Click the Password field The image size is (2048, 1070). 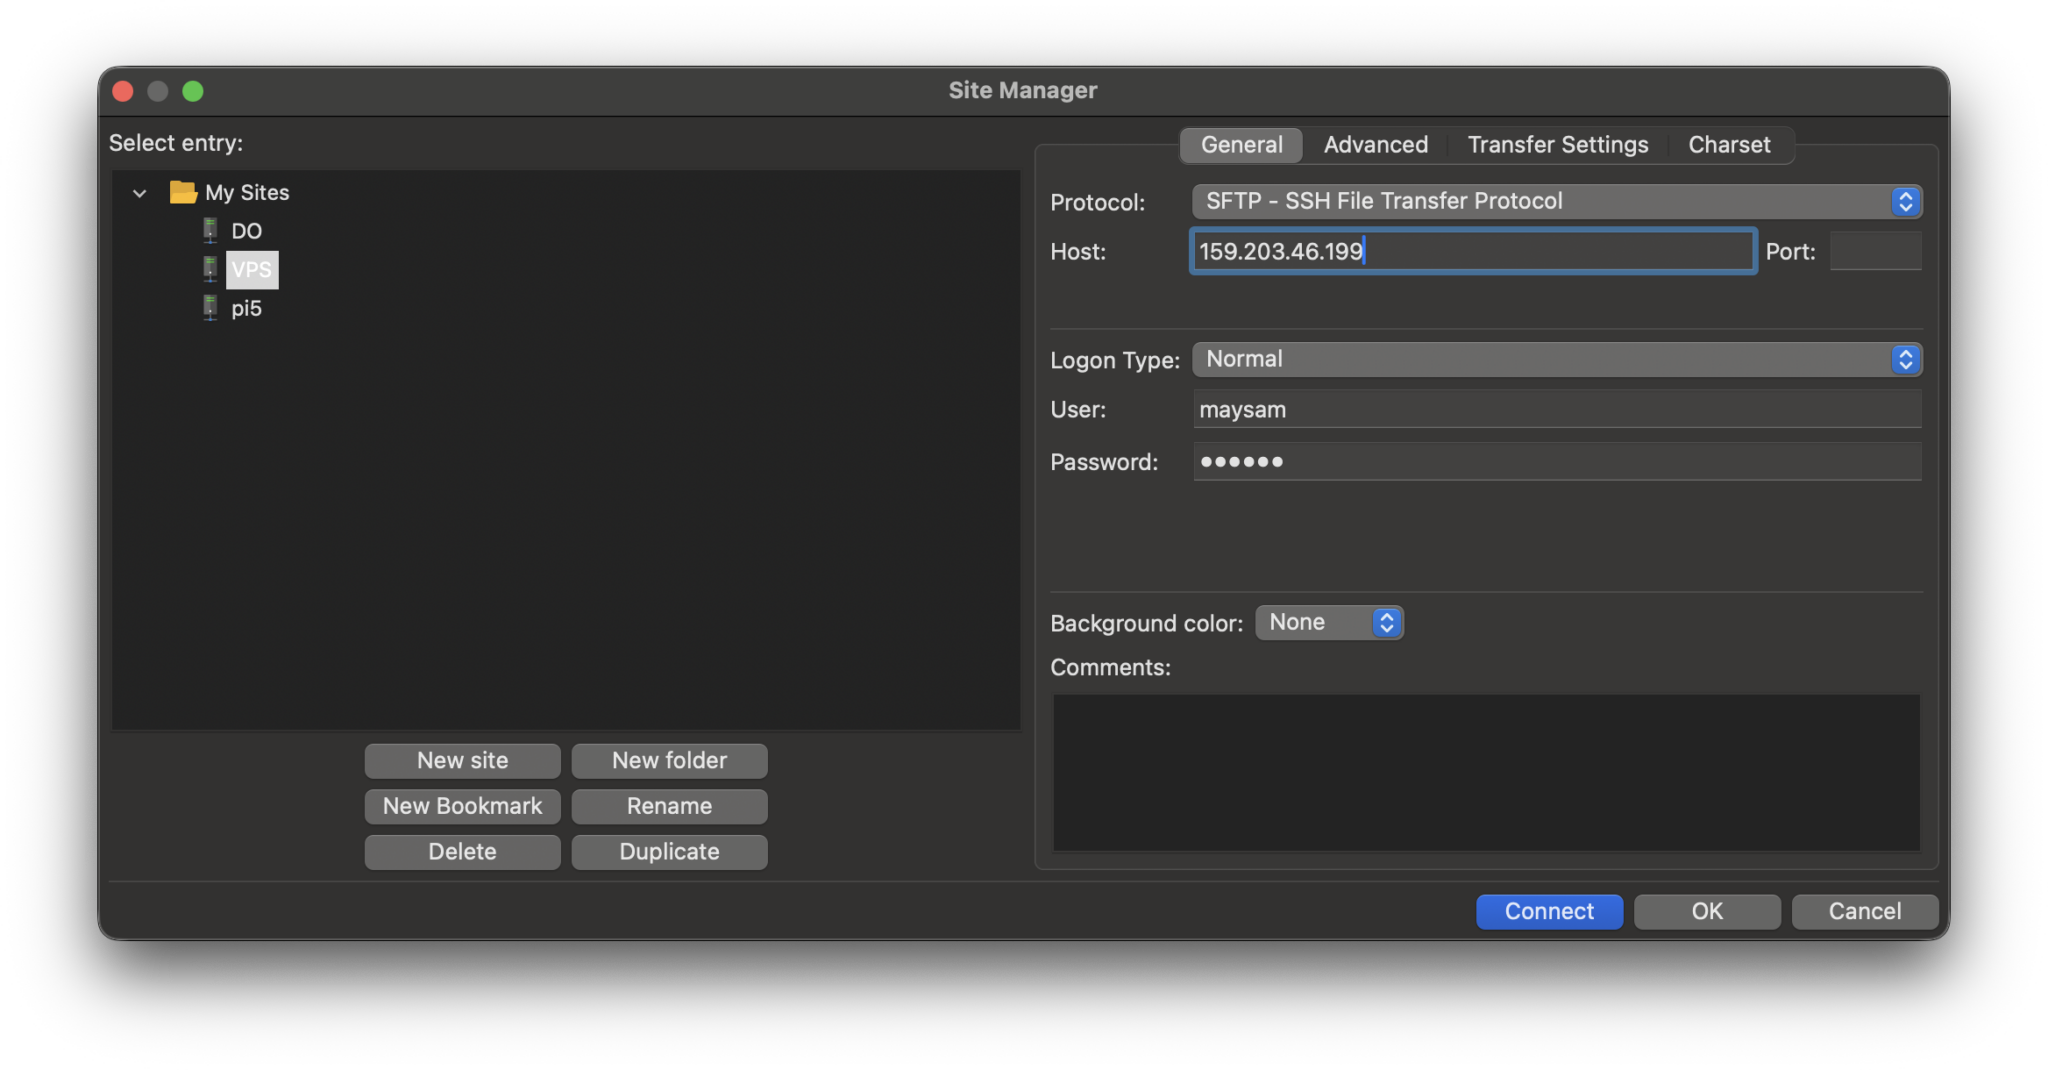[1556, 461]
